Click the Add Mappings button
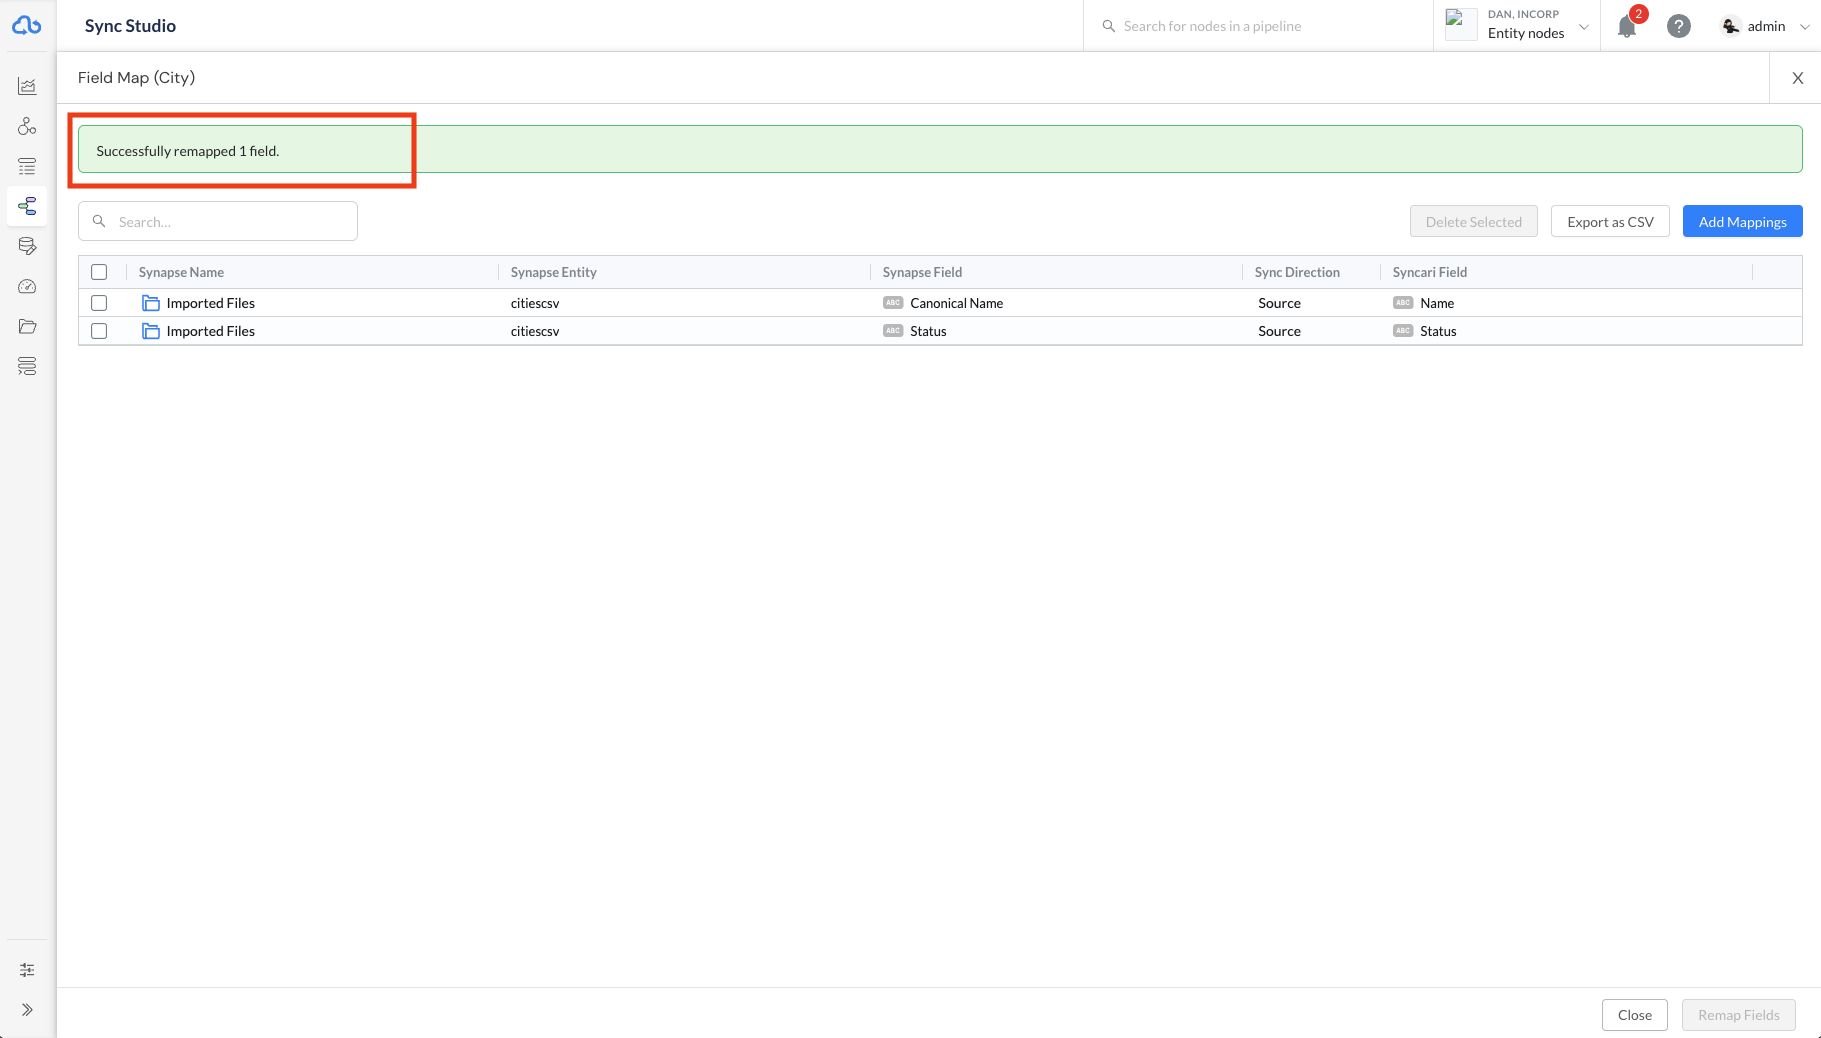 [1742, 222]
